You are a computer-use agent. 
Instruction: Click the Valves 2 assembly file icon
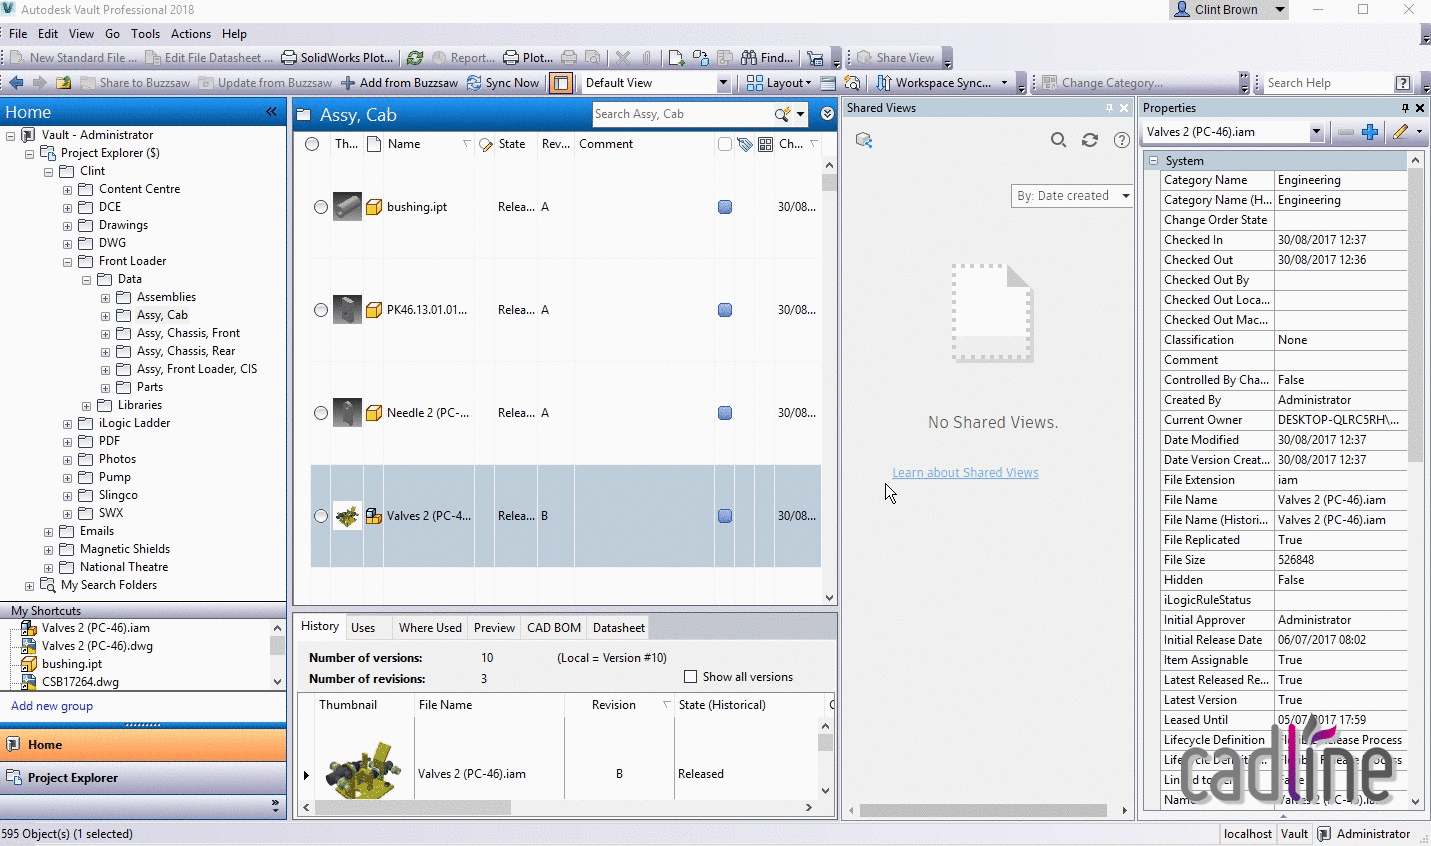(373, 516)
